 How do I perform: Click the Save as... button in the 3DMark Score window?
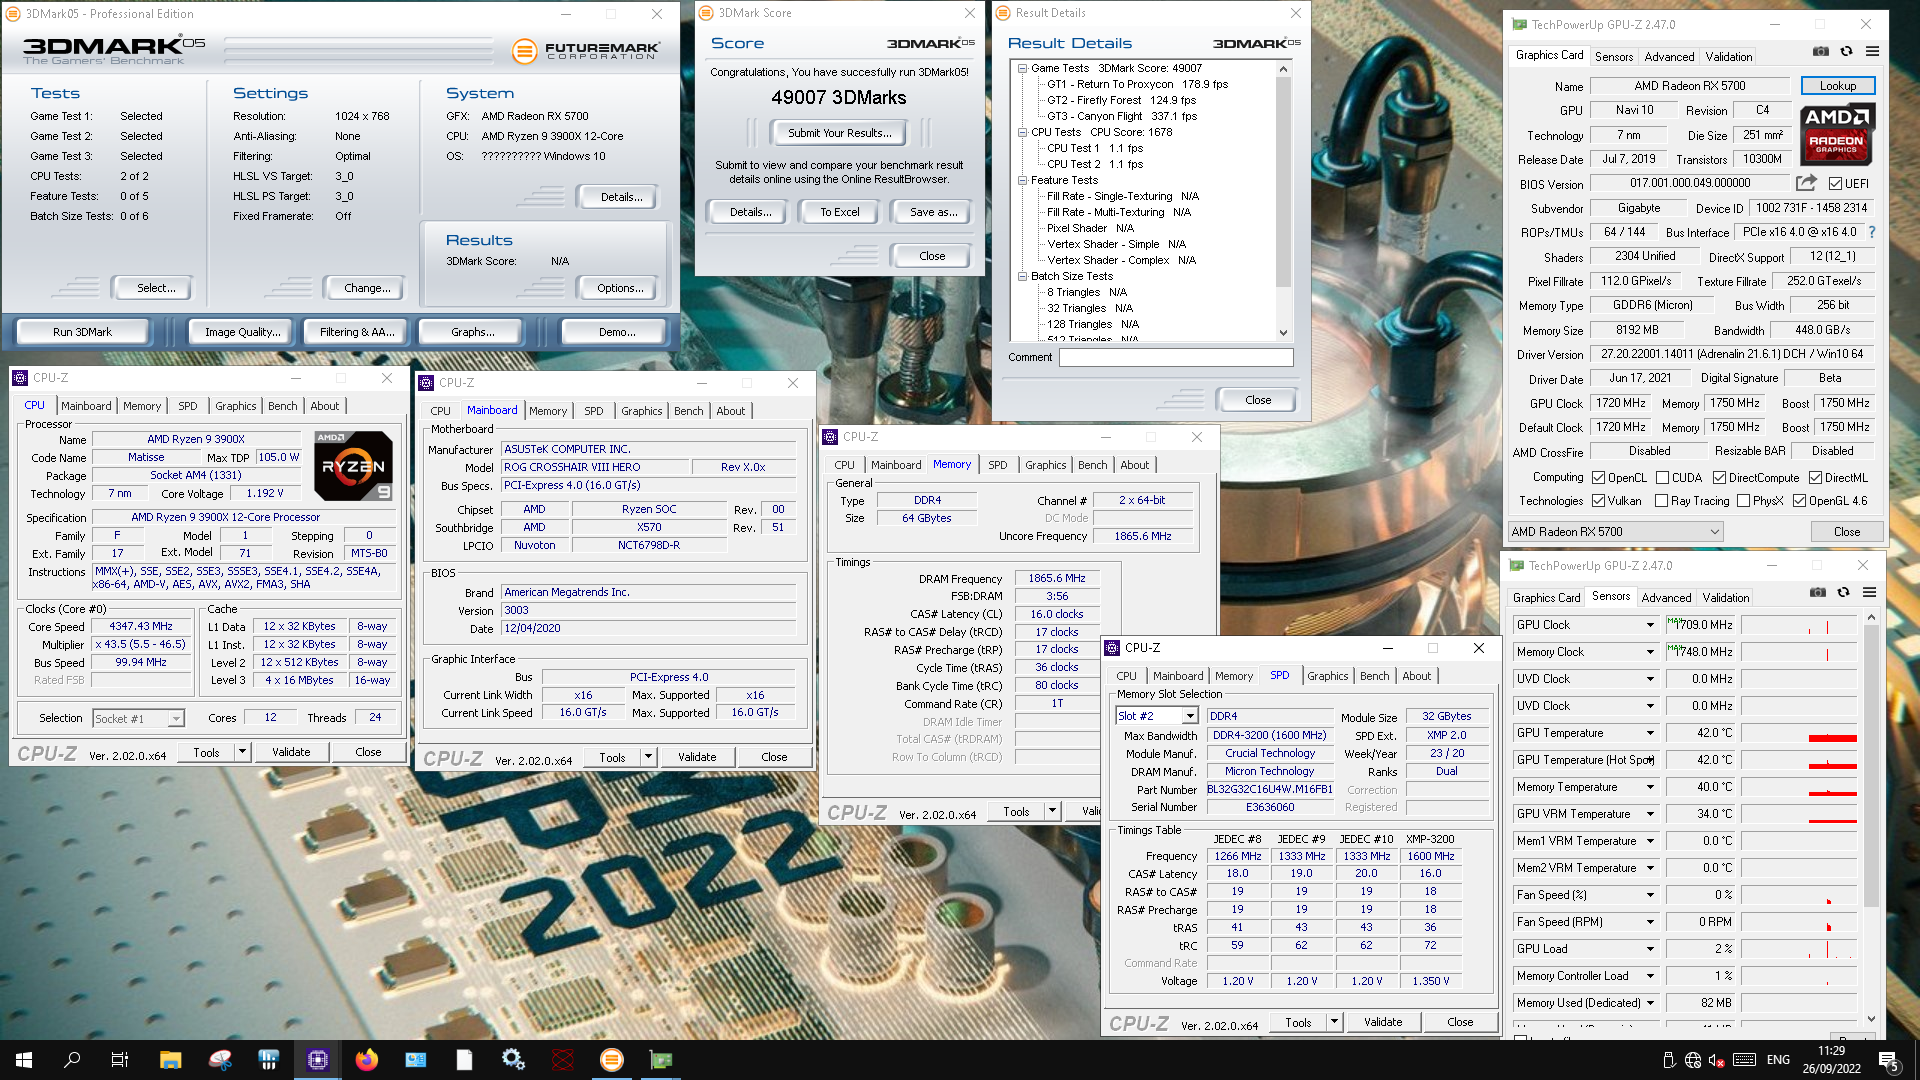pos(933,212)
